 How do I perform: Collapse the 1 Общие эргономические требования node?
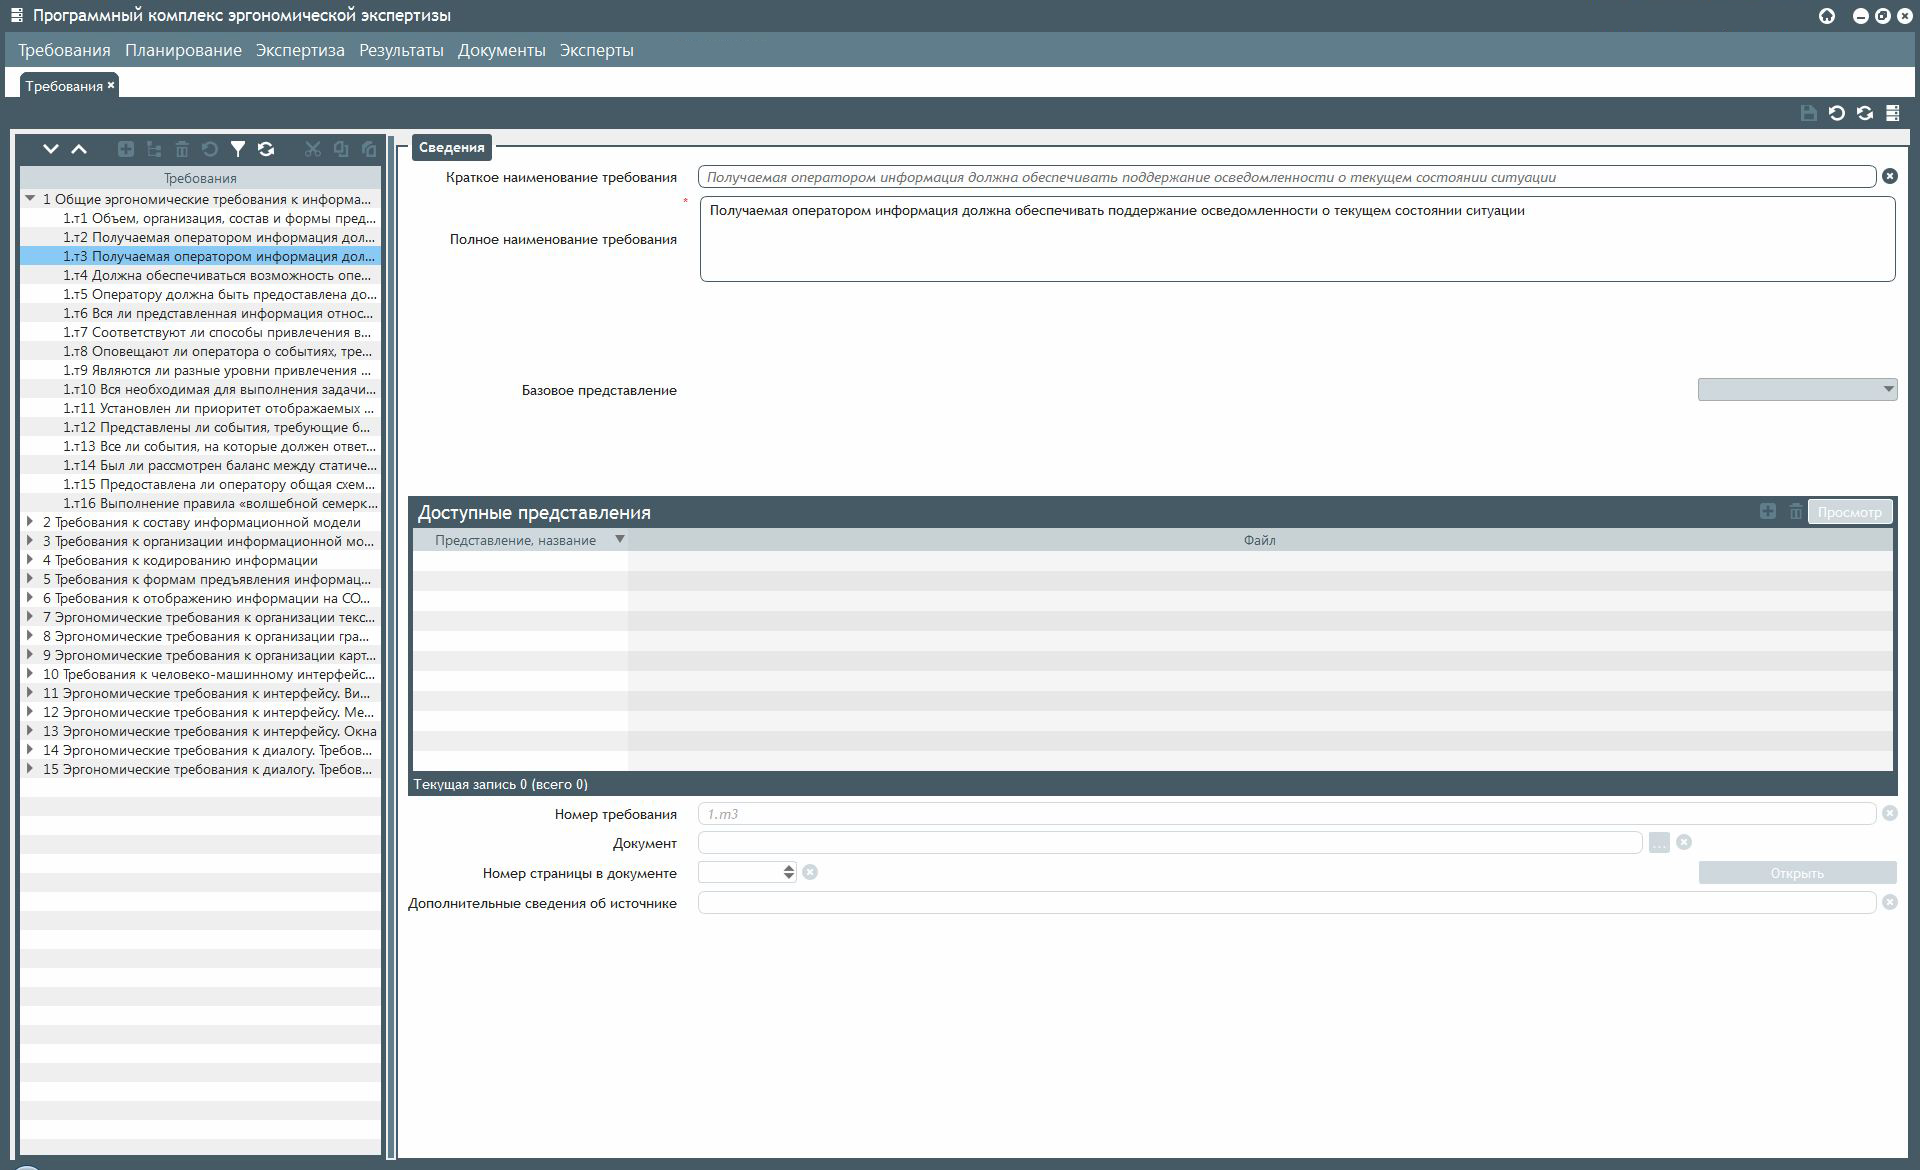[30, 198]
